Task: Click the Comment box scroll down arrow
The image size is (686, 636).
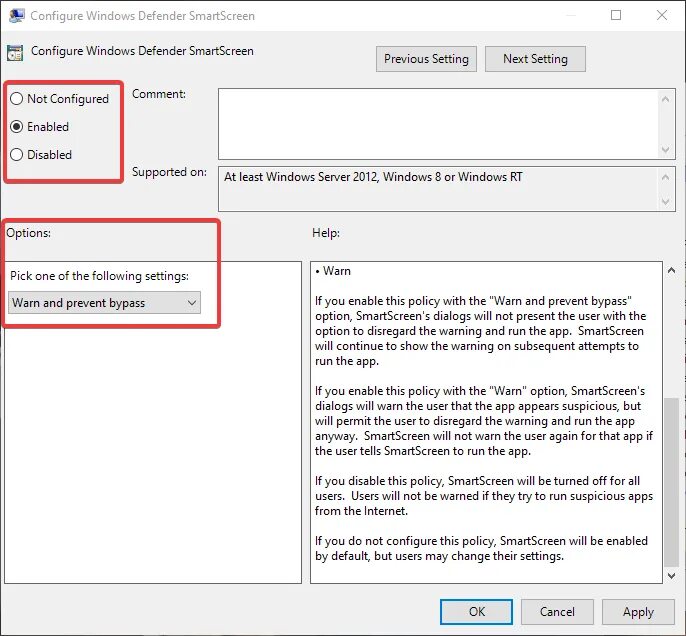Action: [x=665, y=150]
